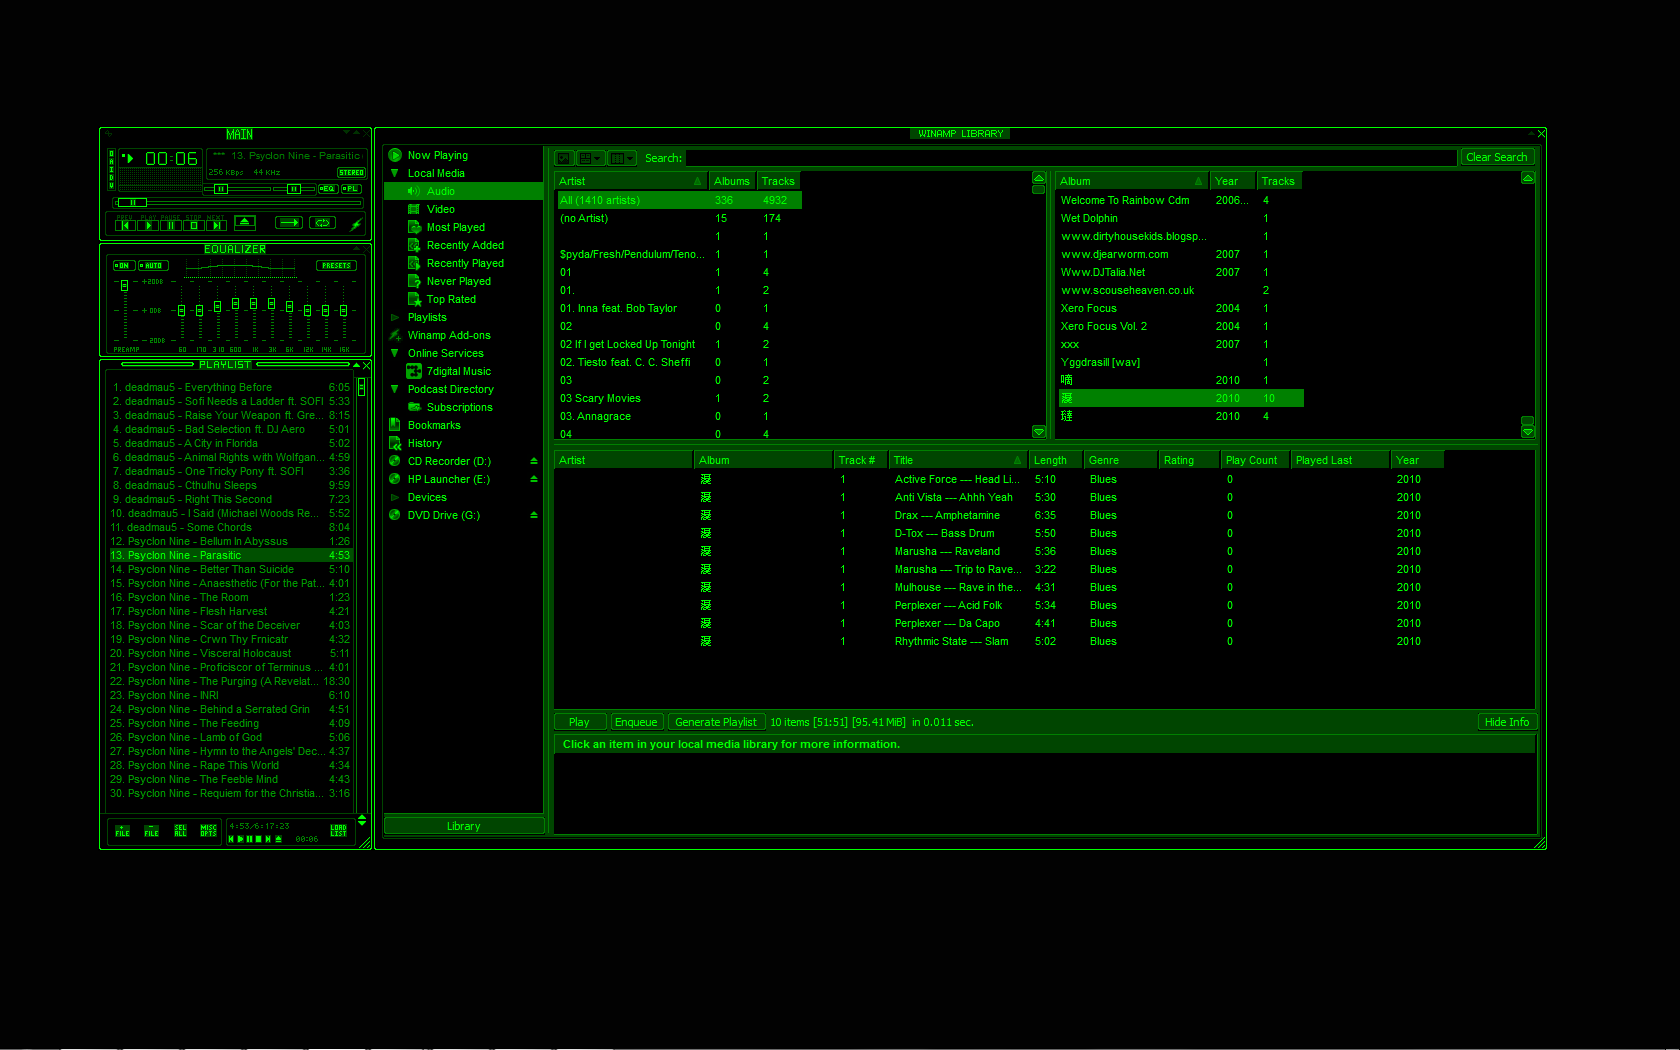Open 7digital Music service
Screen dimensions: 1680x1050
pos(459,371)
